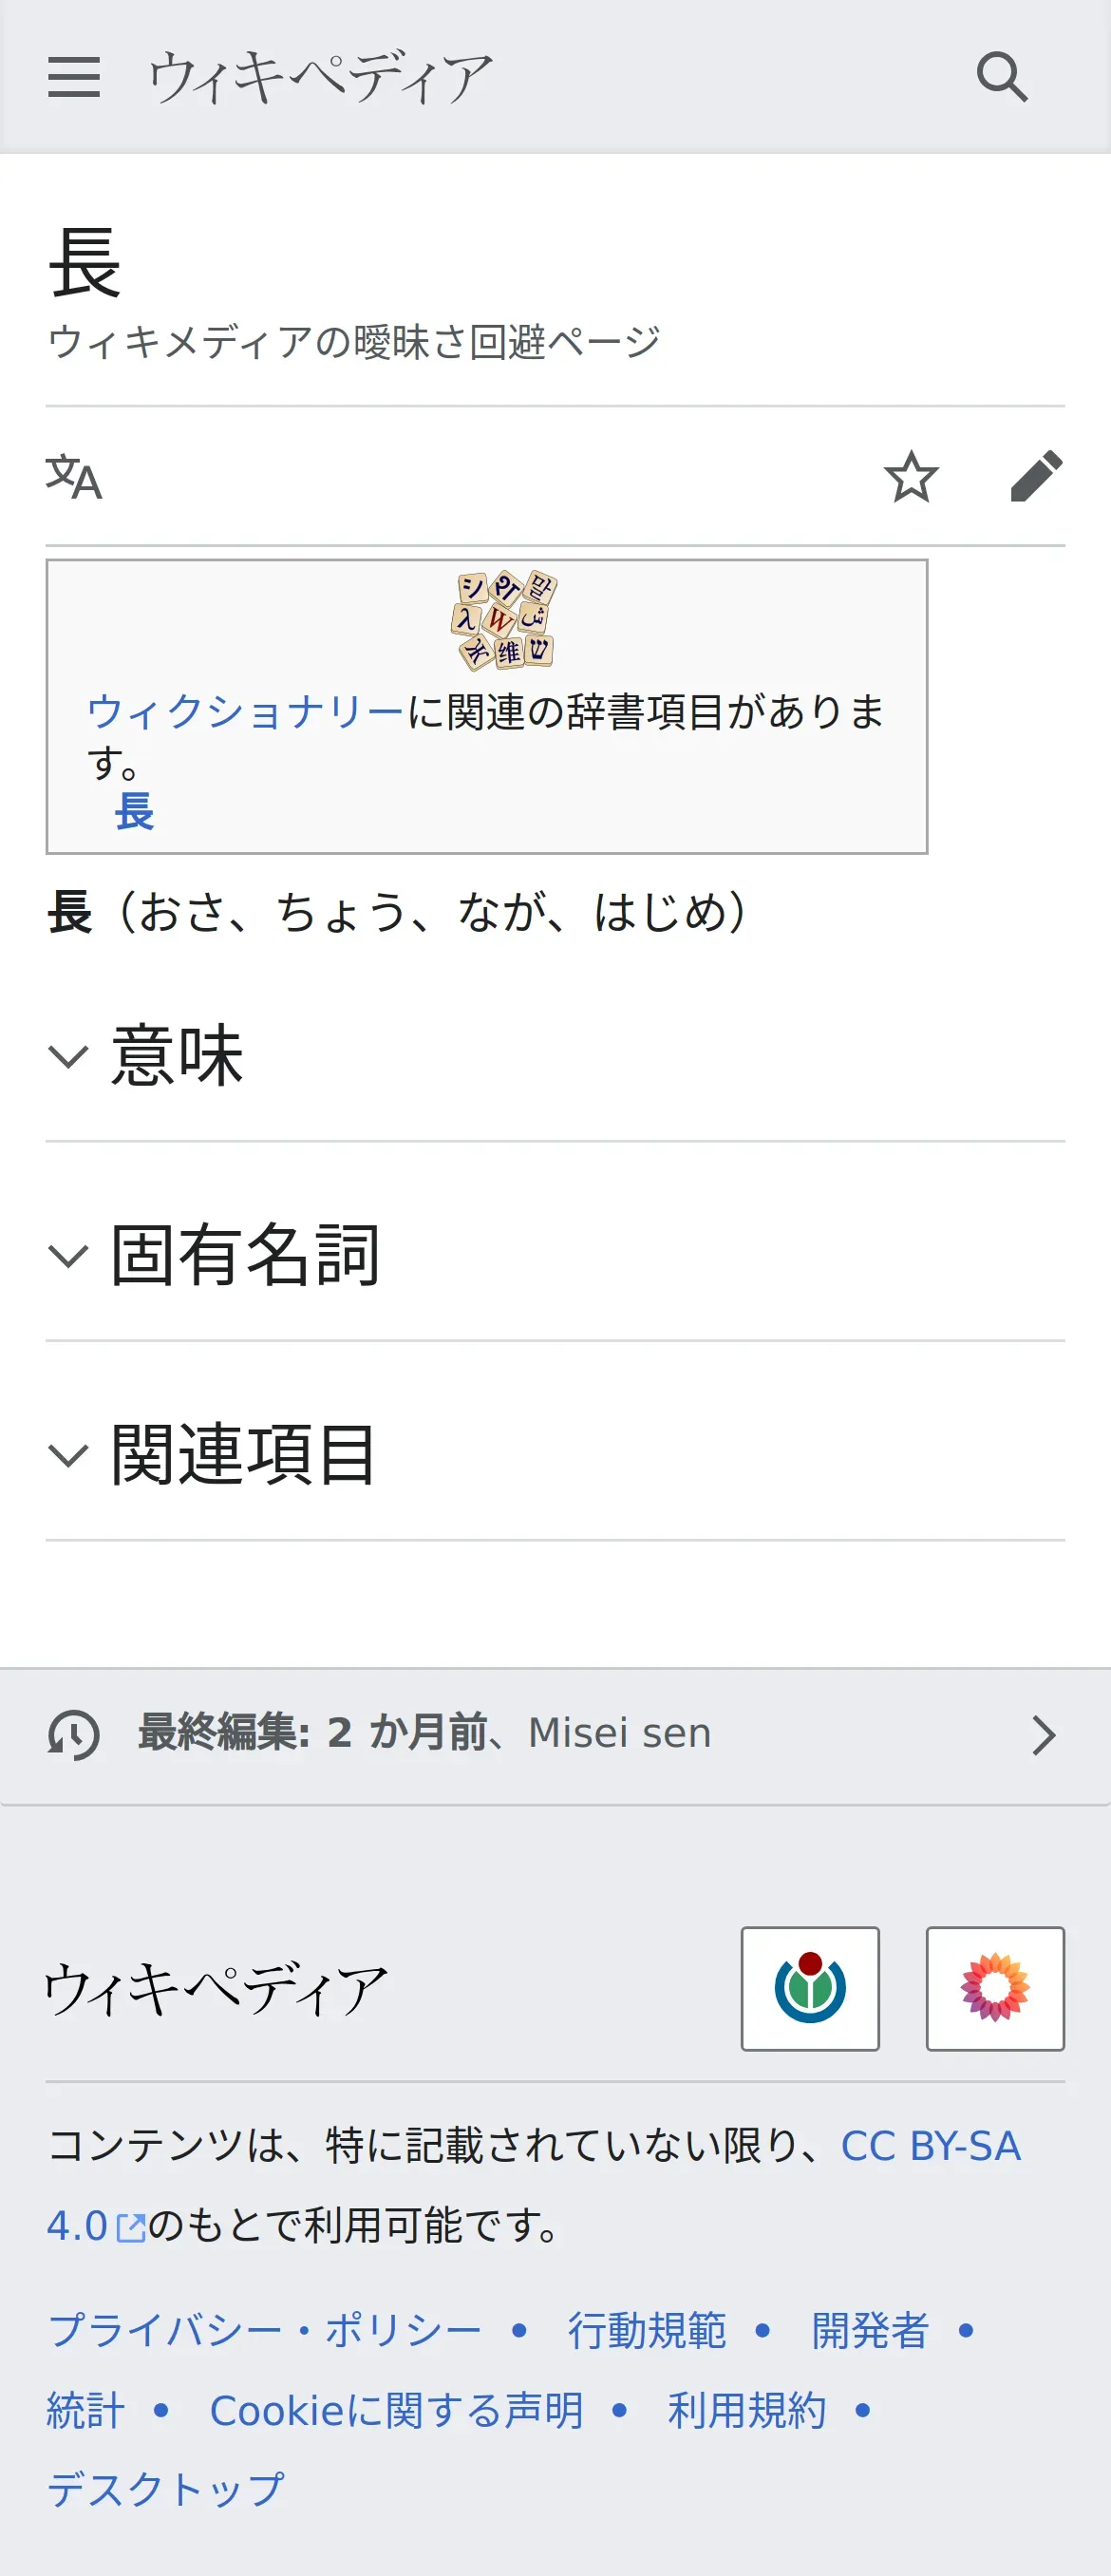Expand the 関連項目 section
This screenshot has width=1111, height=2576.
pos(244,1456)
